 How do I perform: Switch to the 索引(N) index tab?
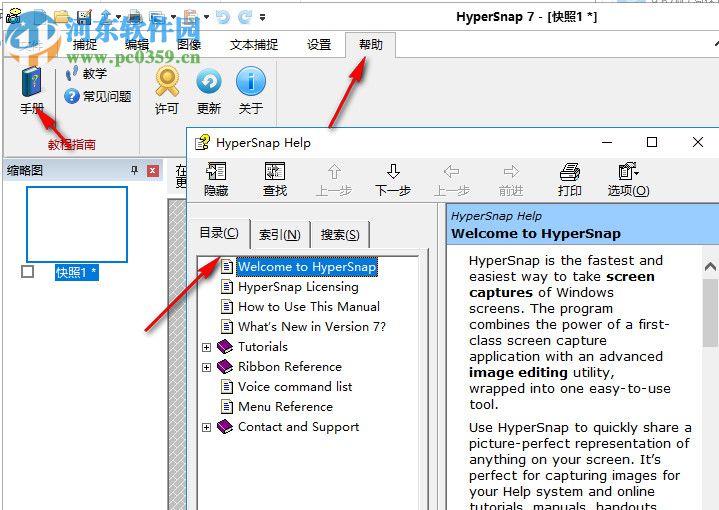[280, 235]
